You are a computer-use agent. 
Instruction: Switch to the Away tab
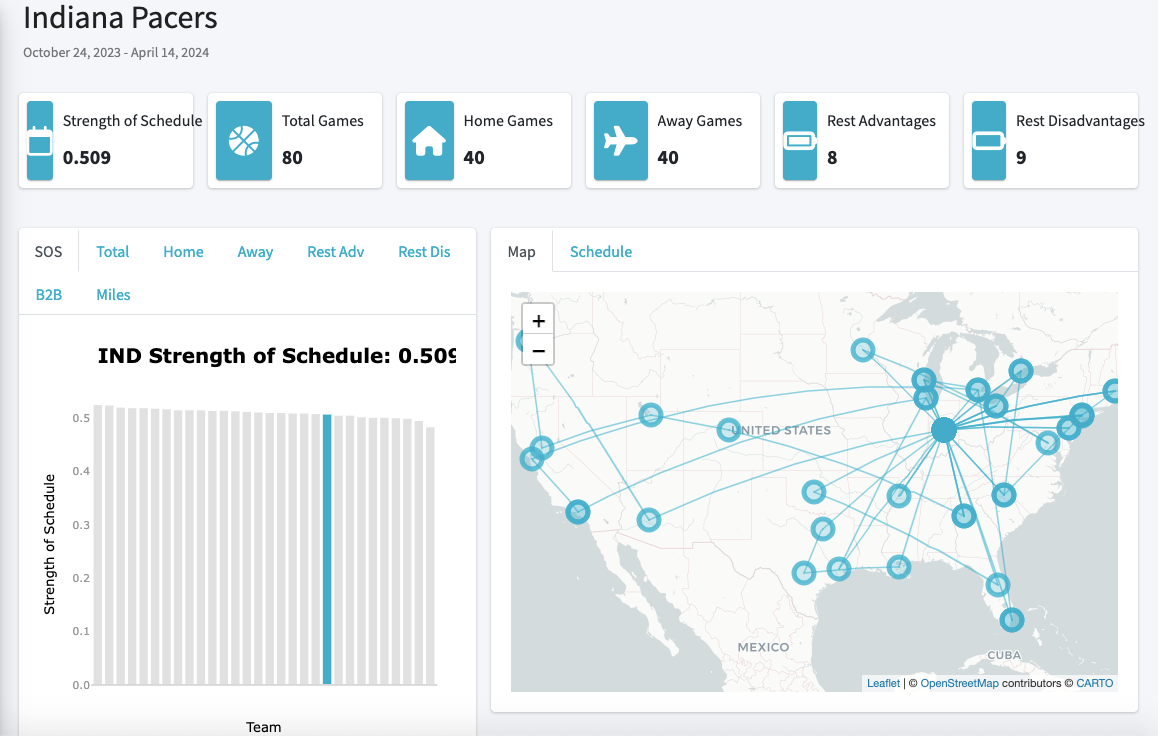255,252
